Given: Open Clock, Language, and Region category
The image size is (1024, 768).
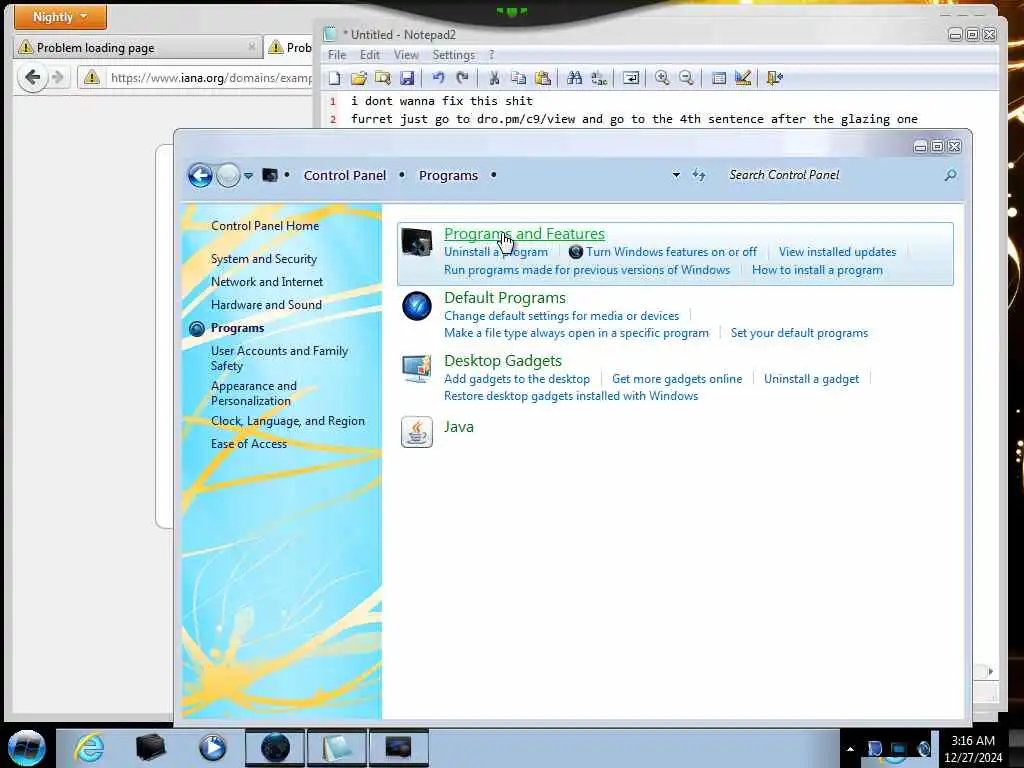Looking at the screenshot, I should pos(288,421).
